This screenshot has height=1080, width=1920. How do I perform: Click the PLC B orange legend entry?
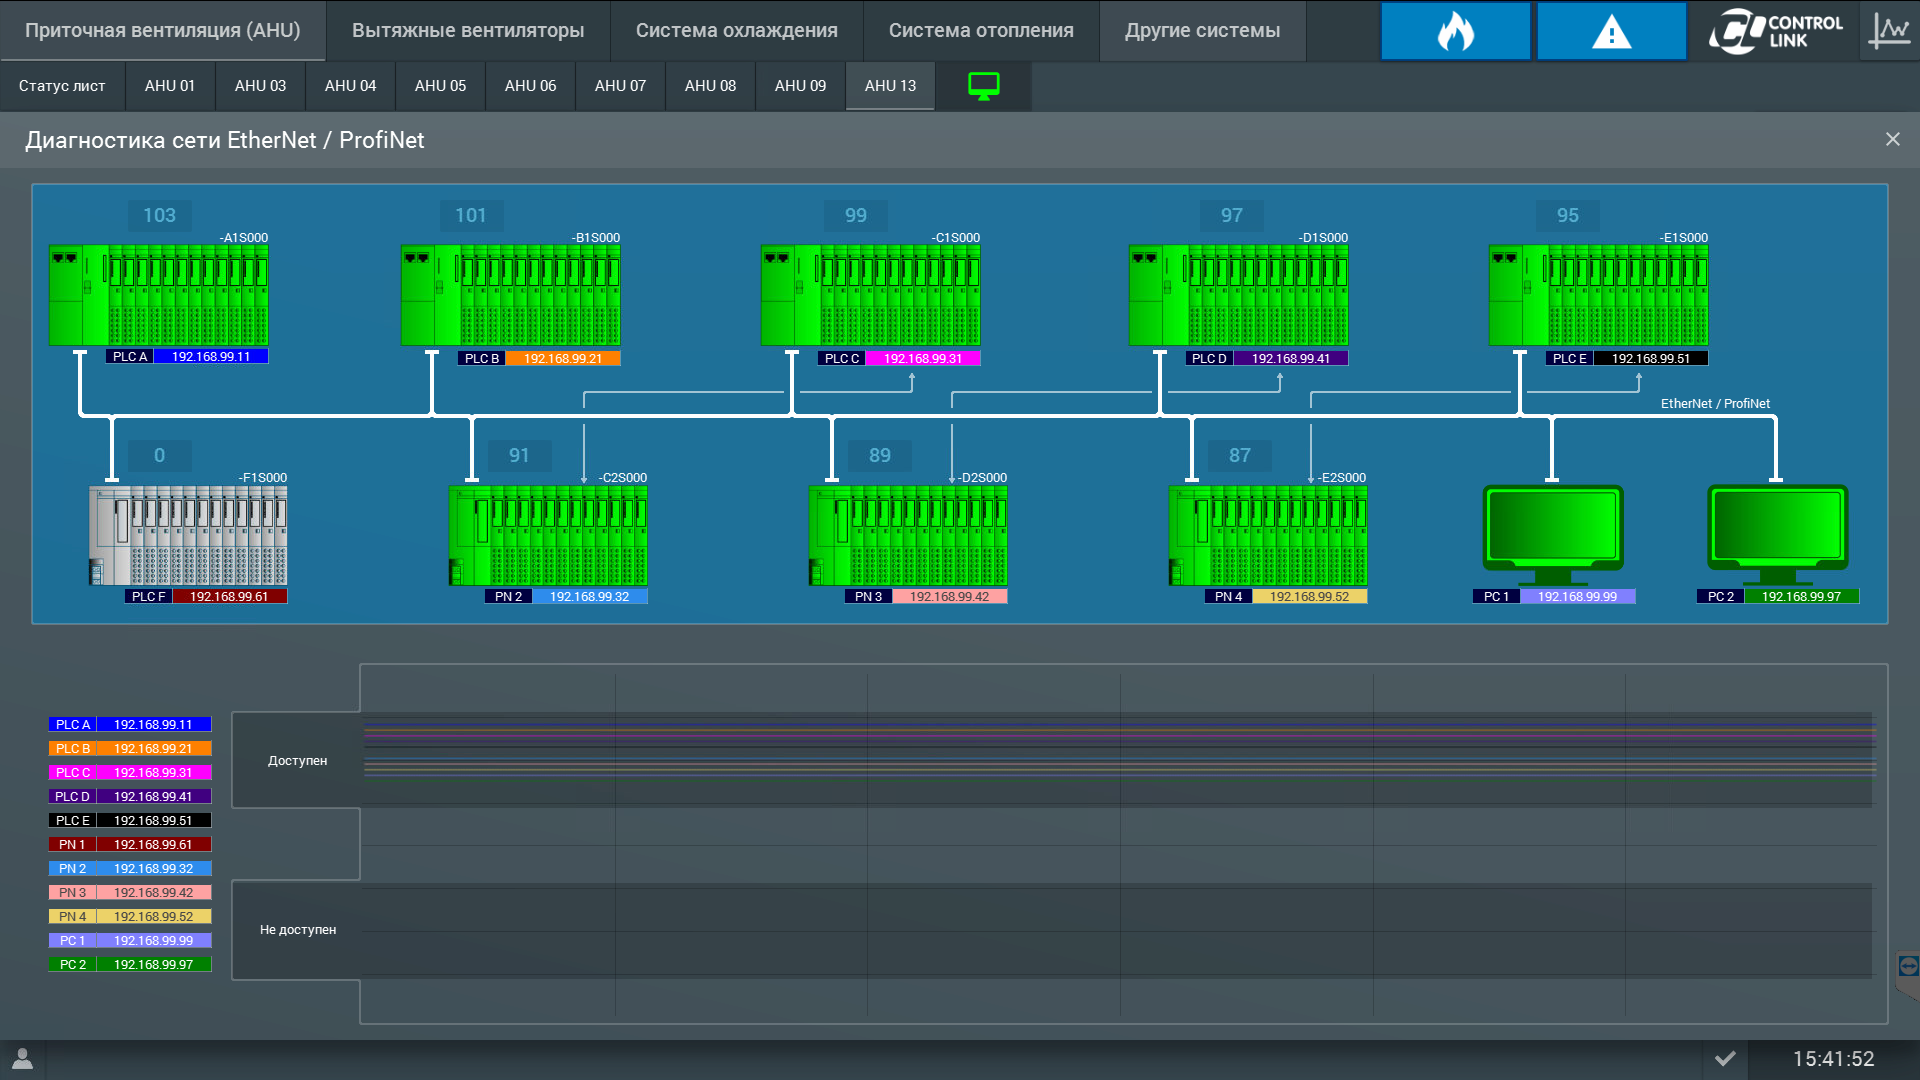click(130, 749)
